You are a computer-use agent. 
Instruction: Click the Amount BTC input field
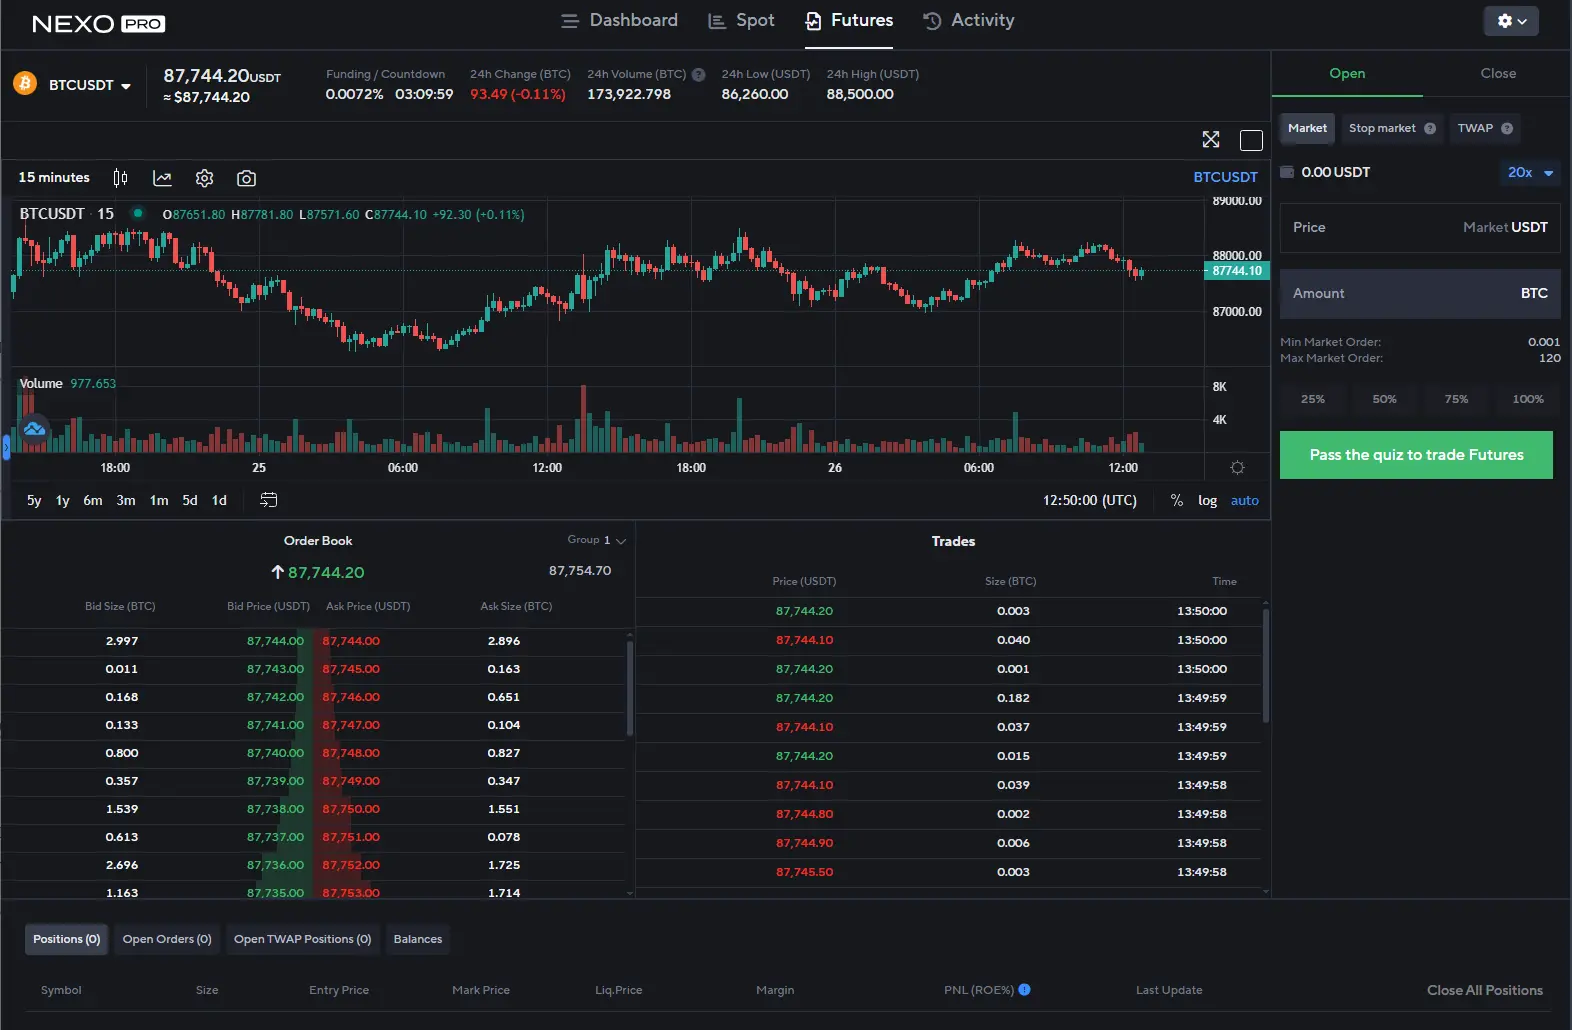pyautogui.click(x=1420, y=293)
